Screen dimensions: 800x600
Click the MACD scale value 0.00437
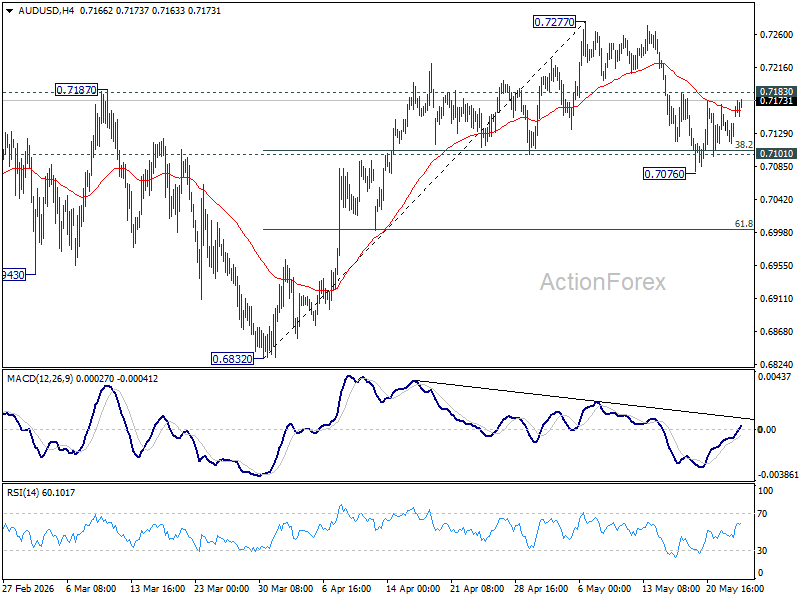tap(775, 377)
